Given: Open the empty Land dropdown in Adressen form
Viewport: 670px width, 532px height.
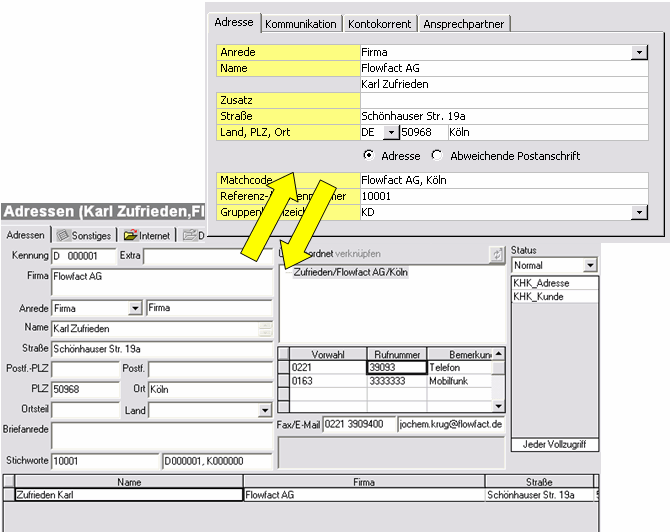Looking at the screenshot, I should pos(264,411).
